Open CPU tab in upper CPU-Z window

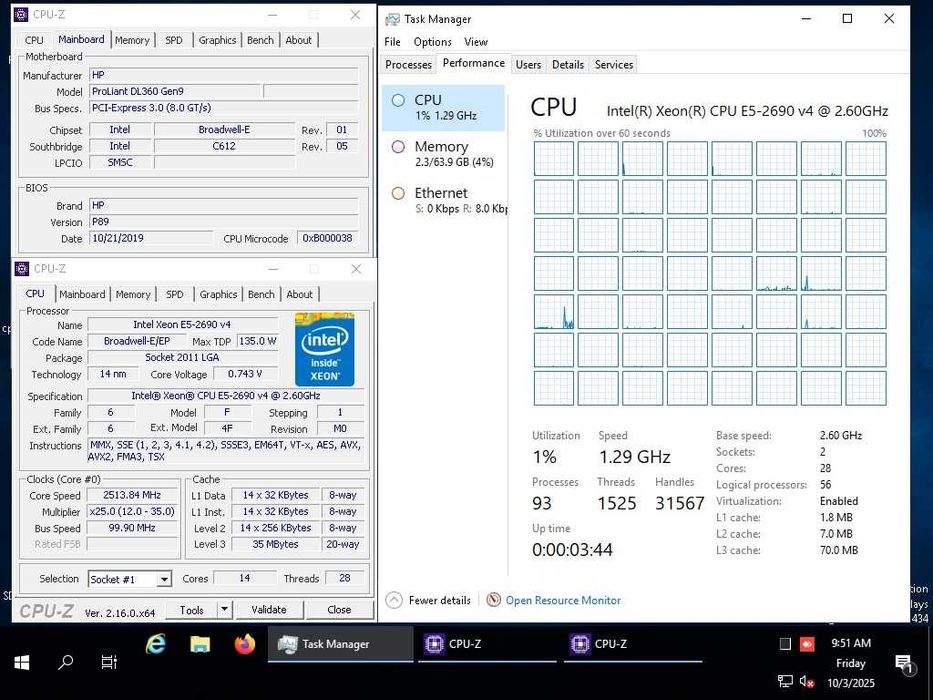pos(34,40)
